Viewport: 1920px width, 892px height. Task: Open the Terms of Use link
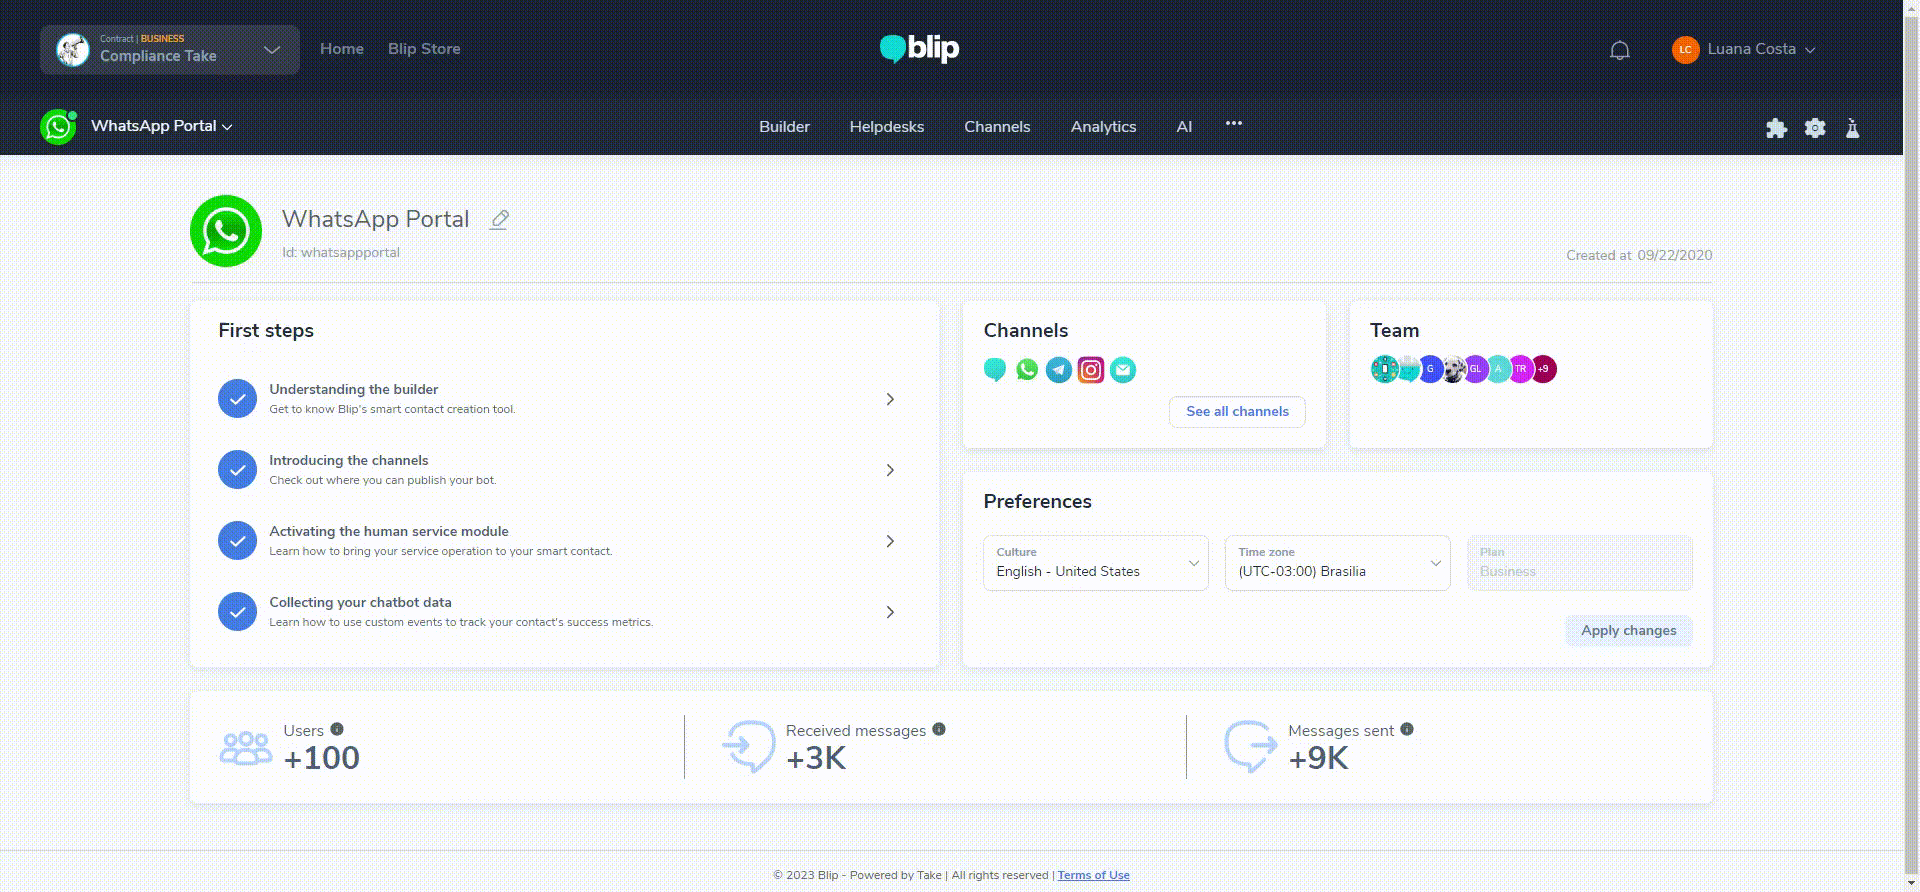[x=1093, y=875]
